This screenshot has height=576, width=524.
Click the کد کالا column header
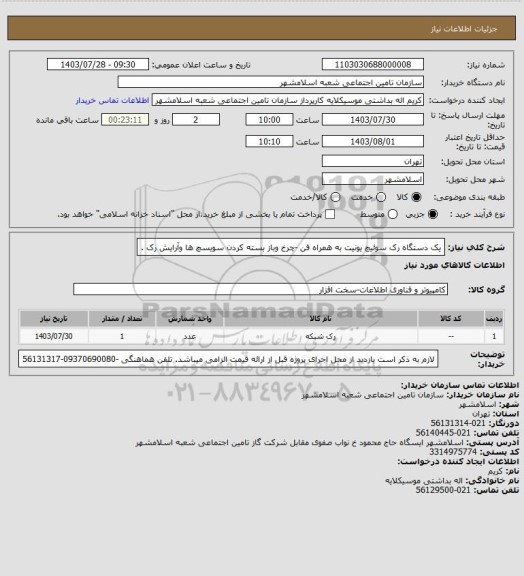pyautogui.click(x=451, y=318)
